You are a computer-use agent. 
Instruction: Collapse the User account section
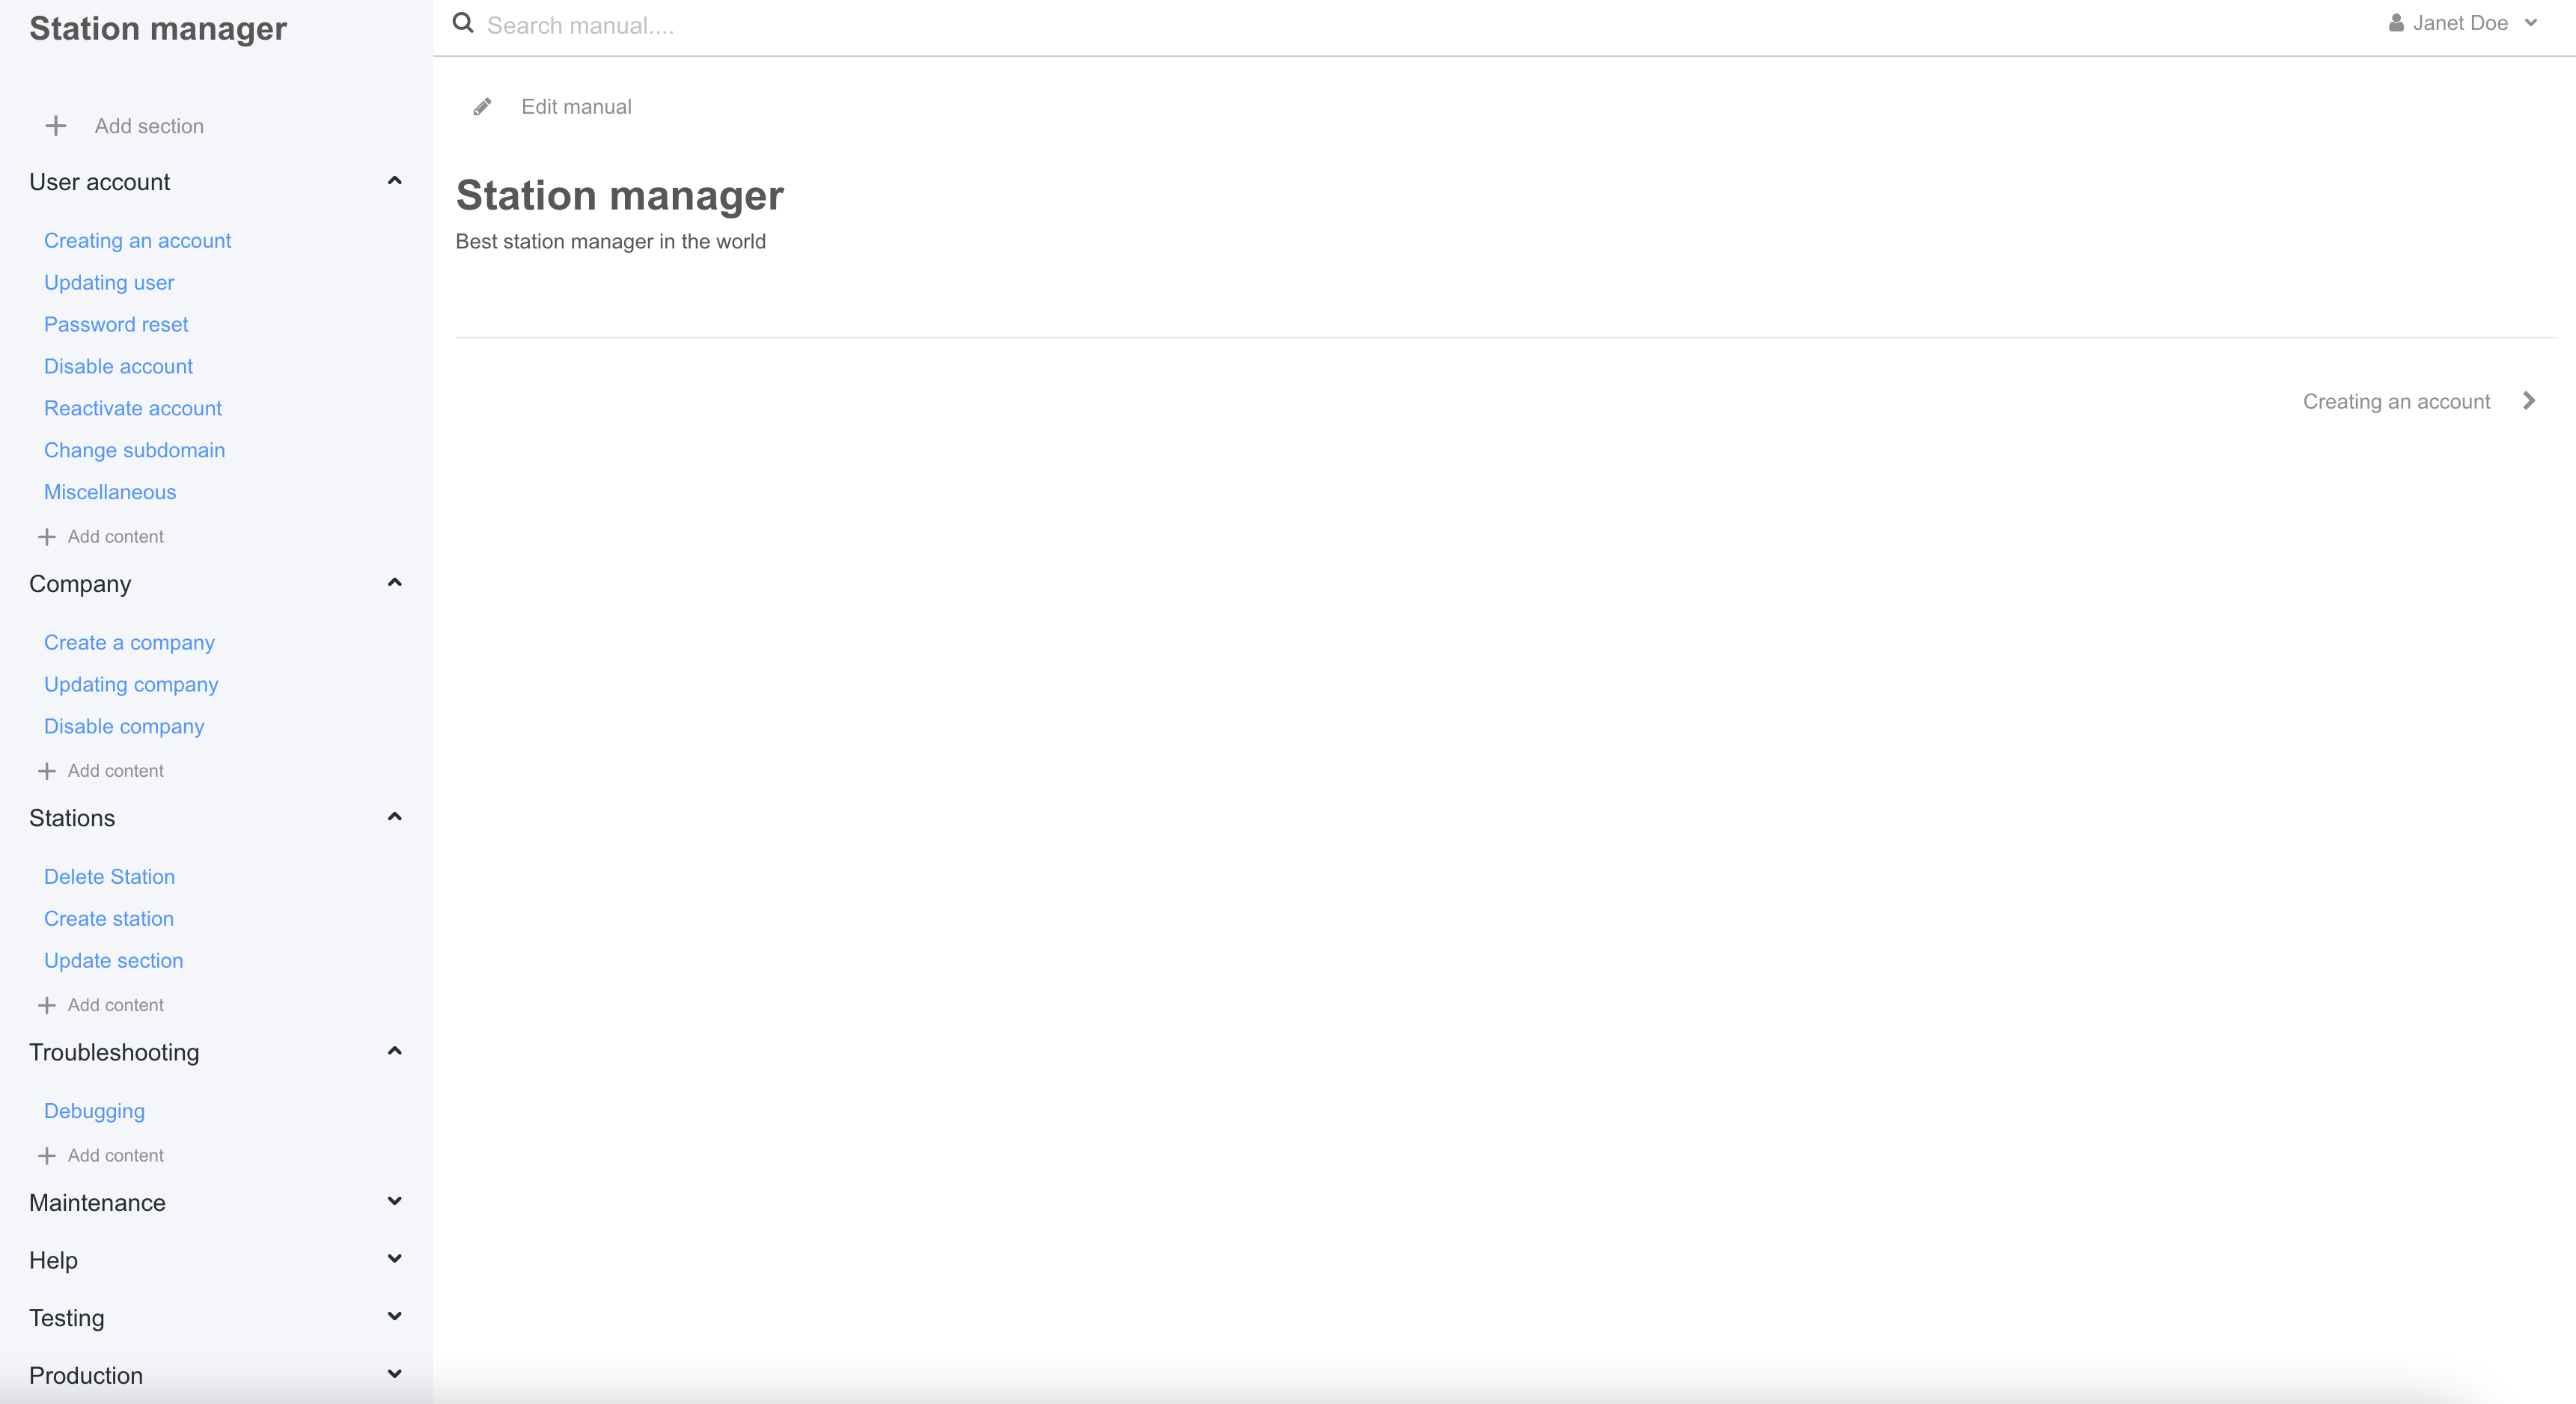coord(394,181)
